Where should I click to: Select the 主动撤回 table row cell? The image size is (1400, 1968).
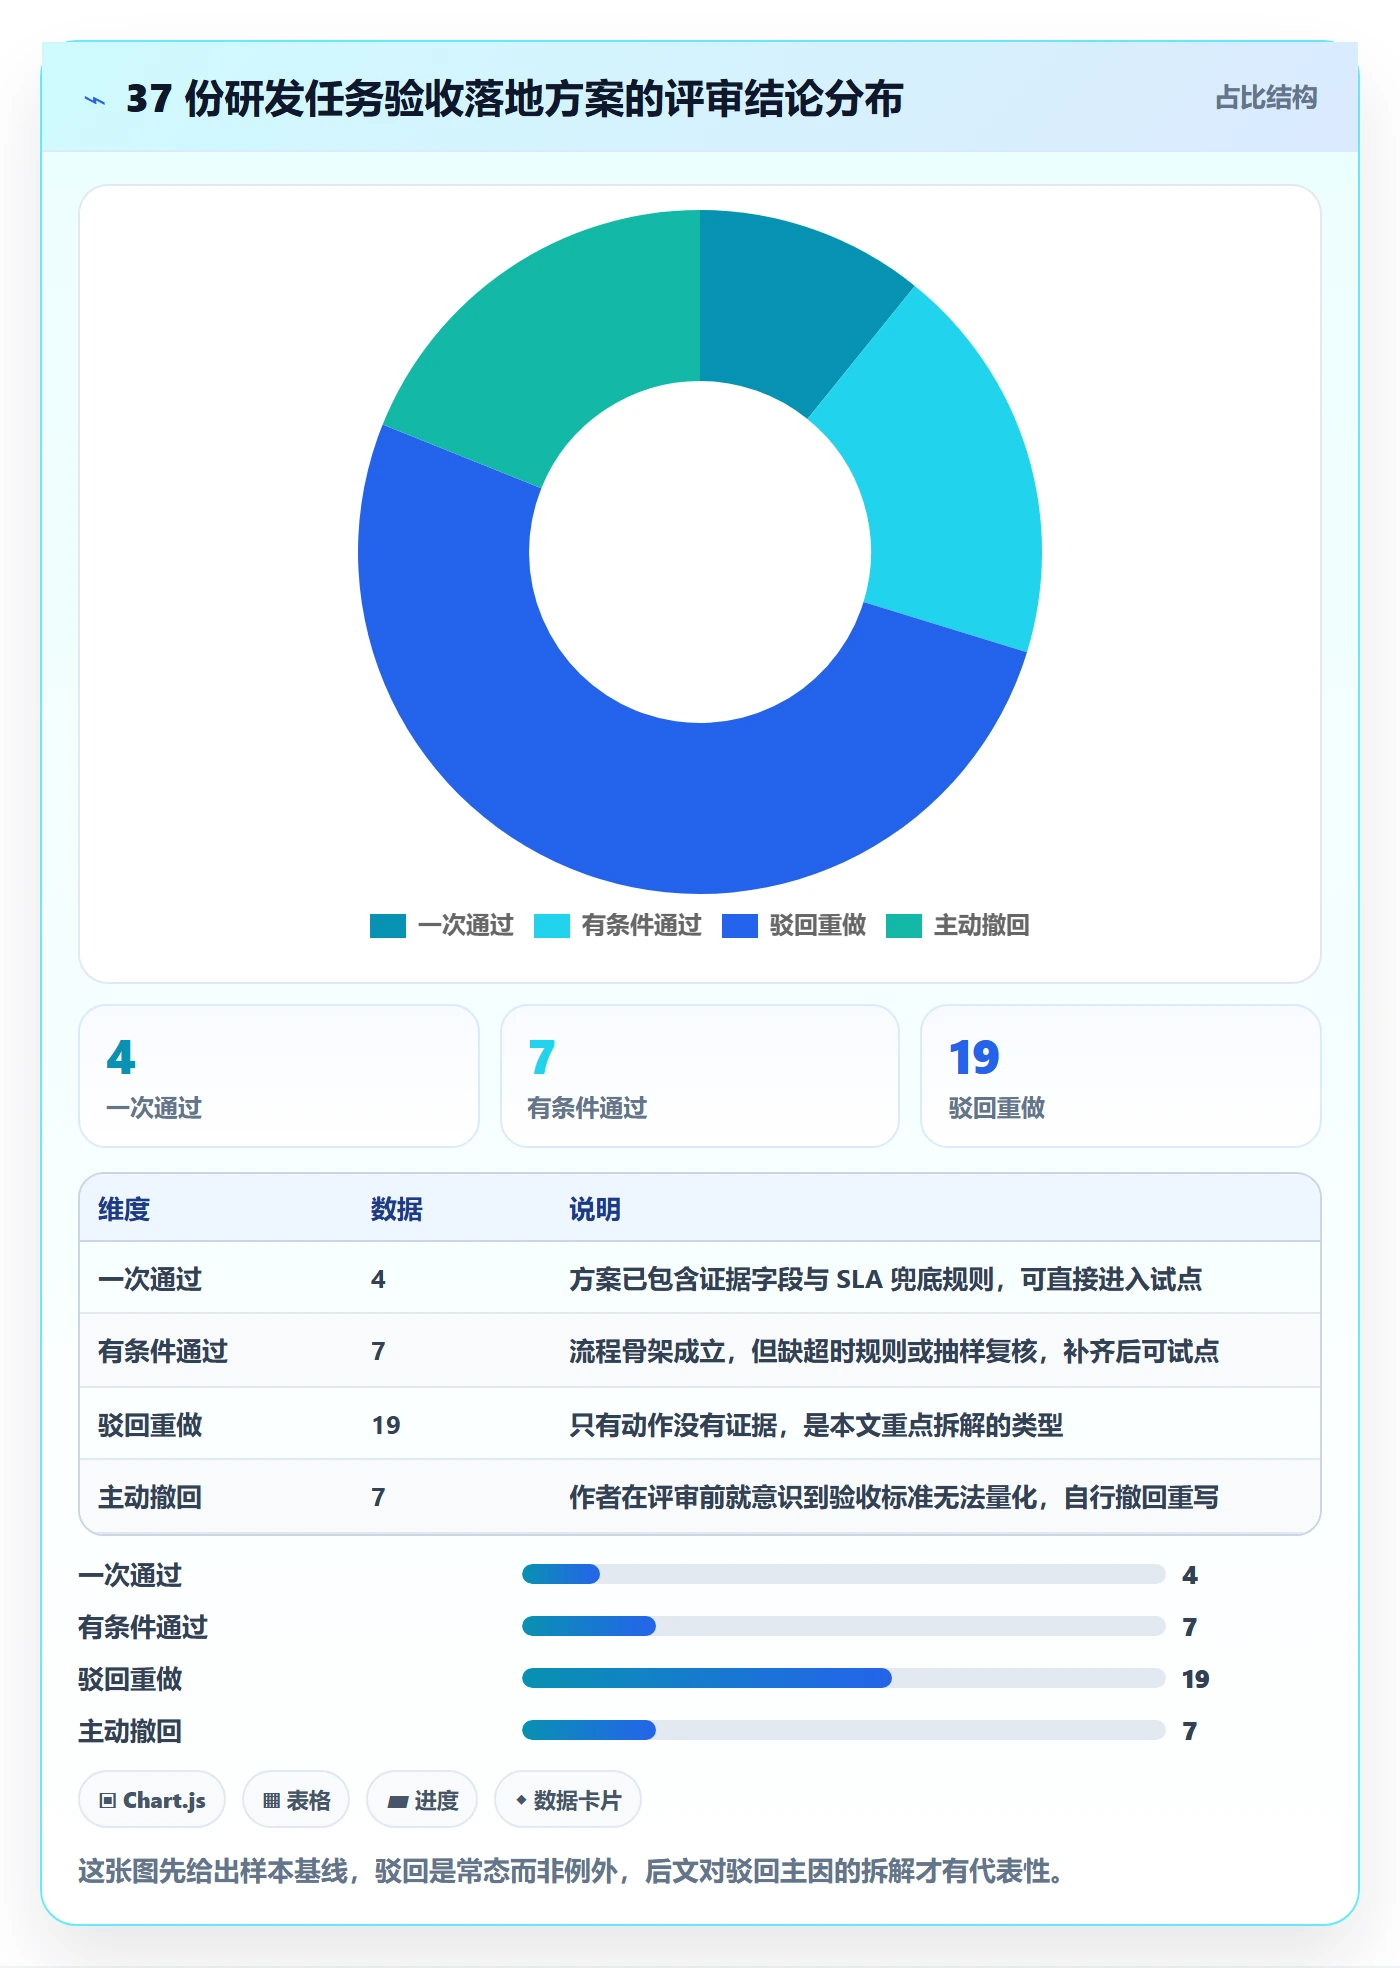point(150,1497)
